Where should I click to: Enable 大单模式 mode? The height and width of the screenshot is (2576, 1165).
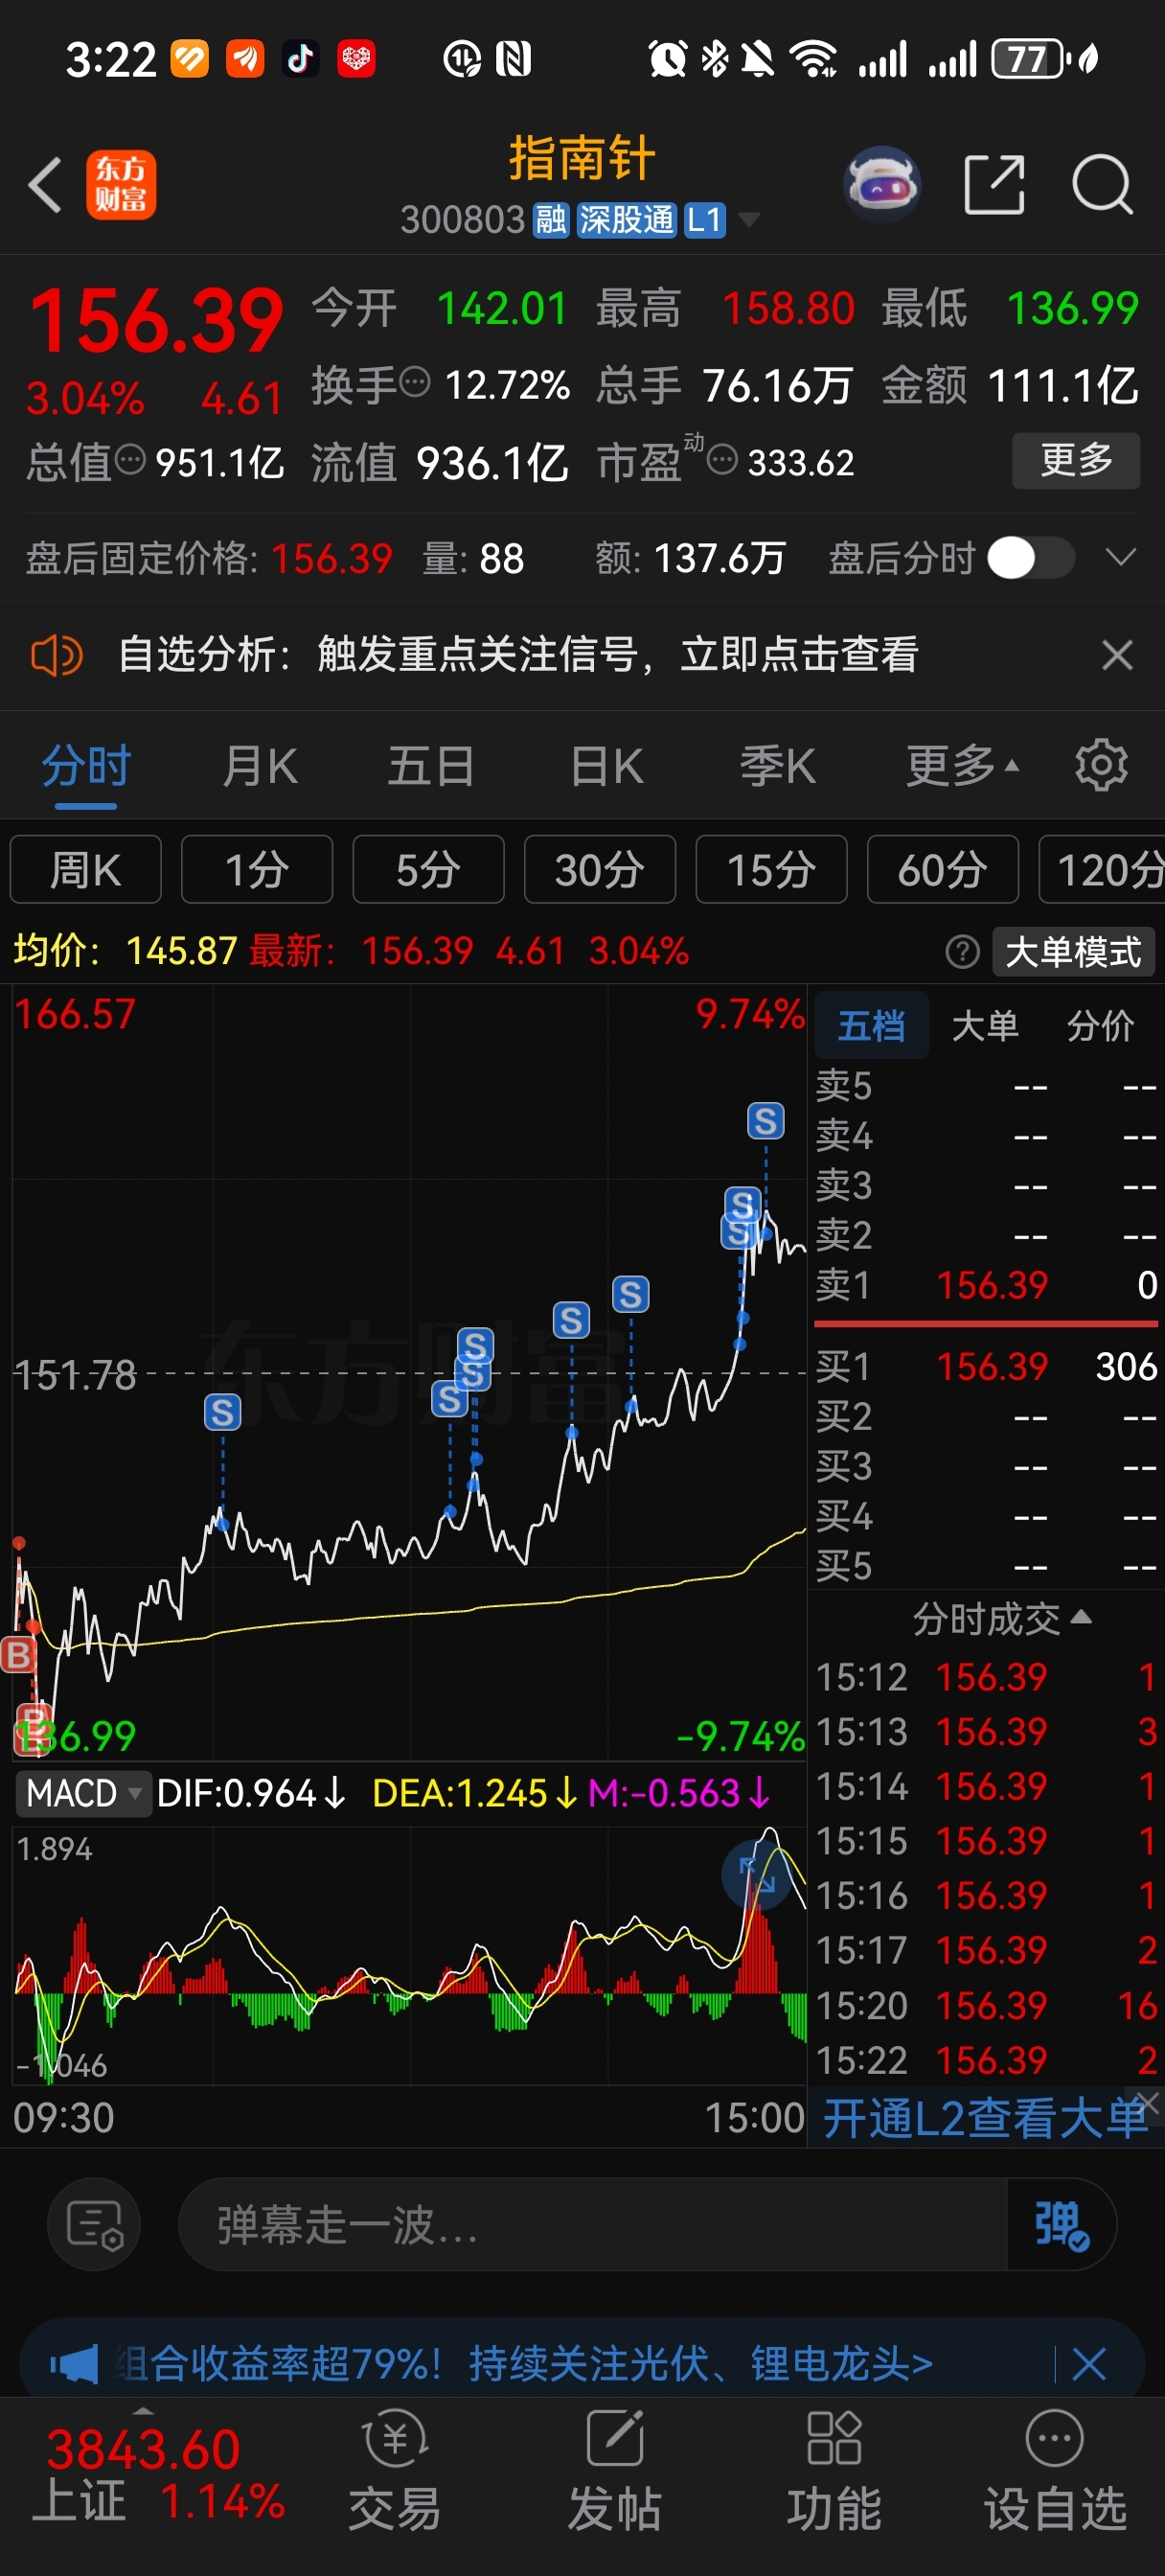pos(1073,951)
